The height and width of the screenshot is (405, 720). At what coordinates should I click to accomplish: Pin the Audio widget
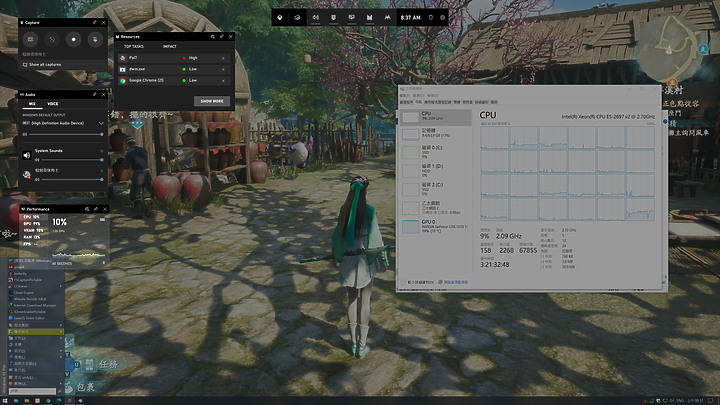click(x=95, y=95)
